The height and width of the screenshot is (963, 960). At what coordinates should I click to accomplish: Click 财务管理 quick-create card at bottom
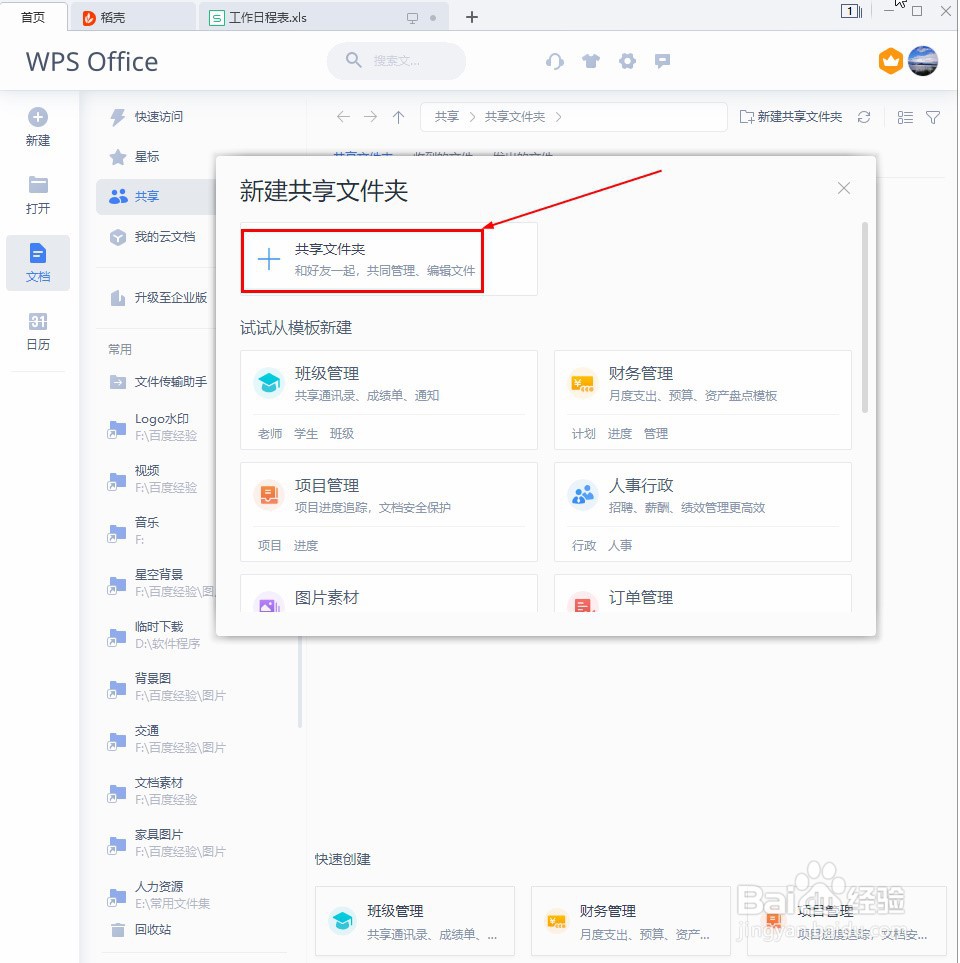click(631, 921)
